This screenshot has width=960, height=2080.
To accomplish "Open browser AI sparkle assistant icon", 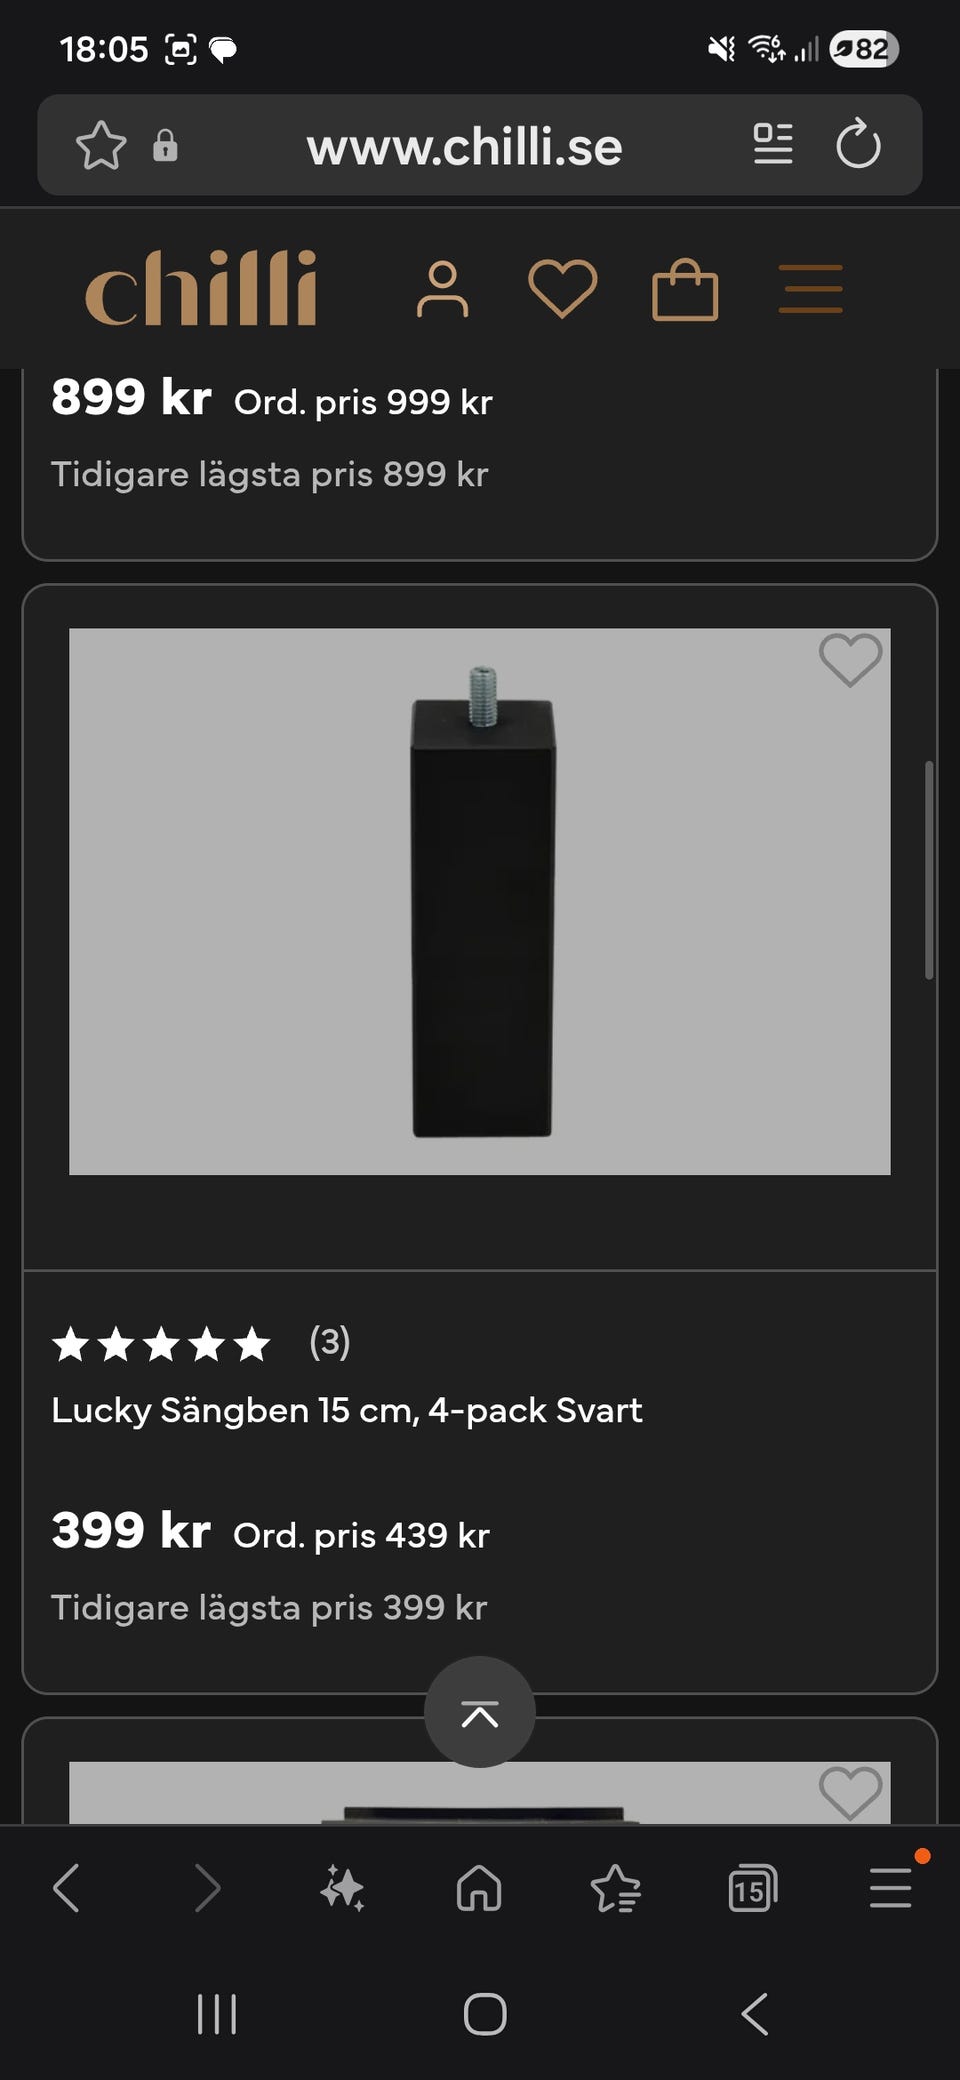I will pos(342,1888).
